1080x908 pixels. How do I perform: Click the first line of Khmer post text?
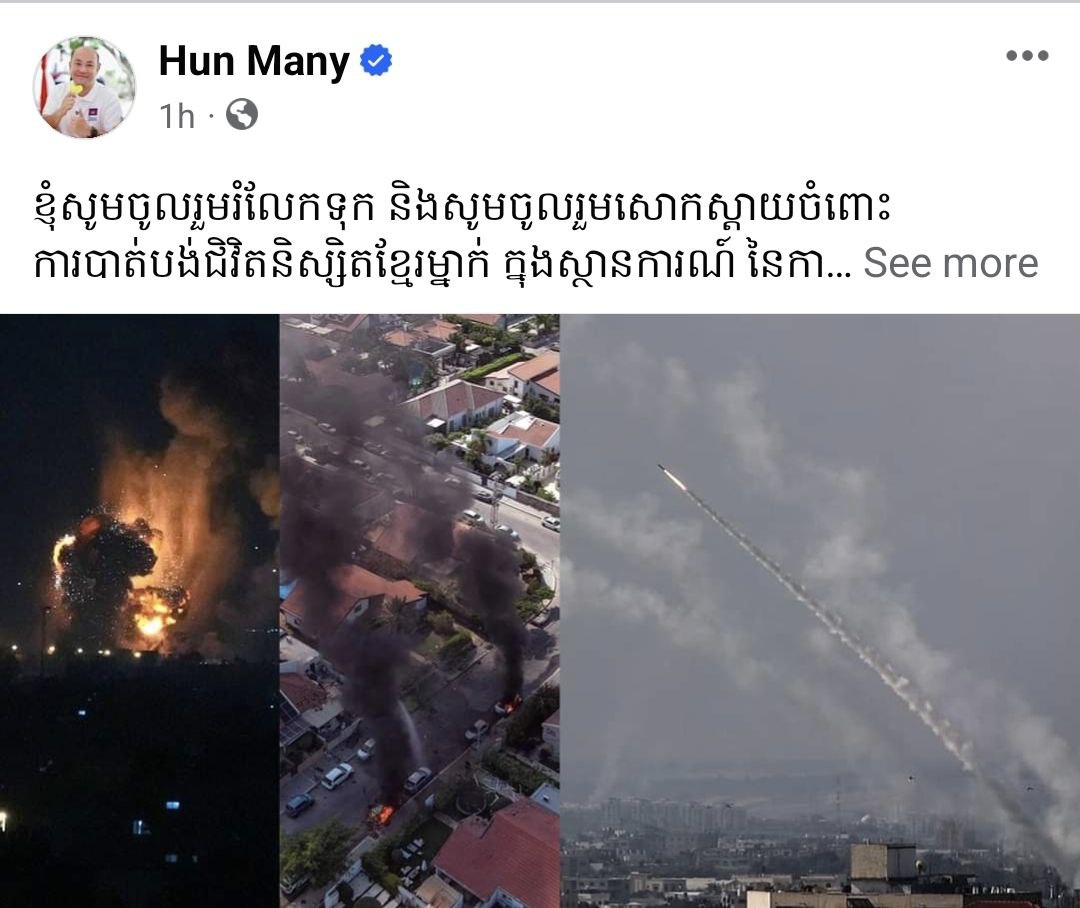click(461, 207)
